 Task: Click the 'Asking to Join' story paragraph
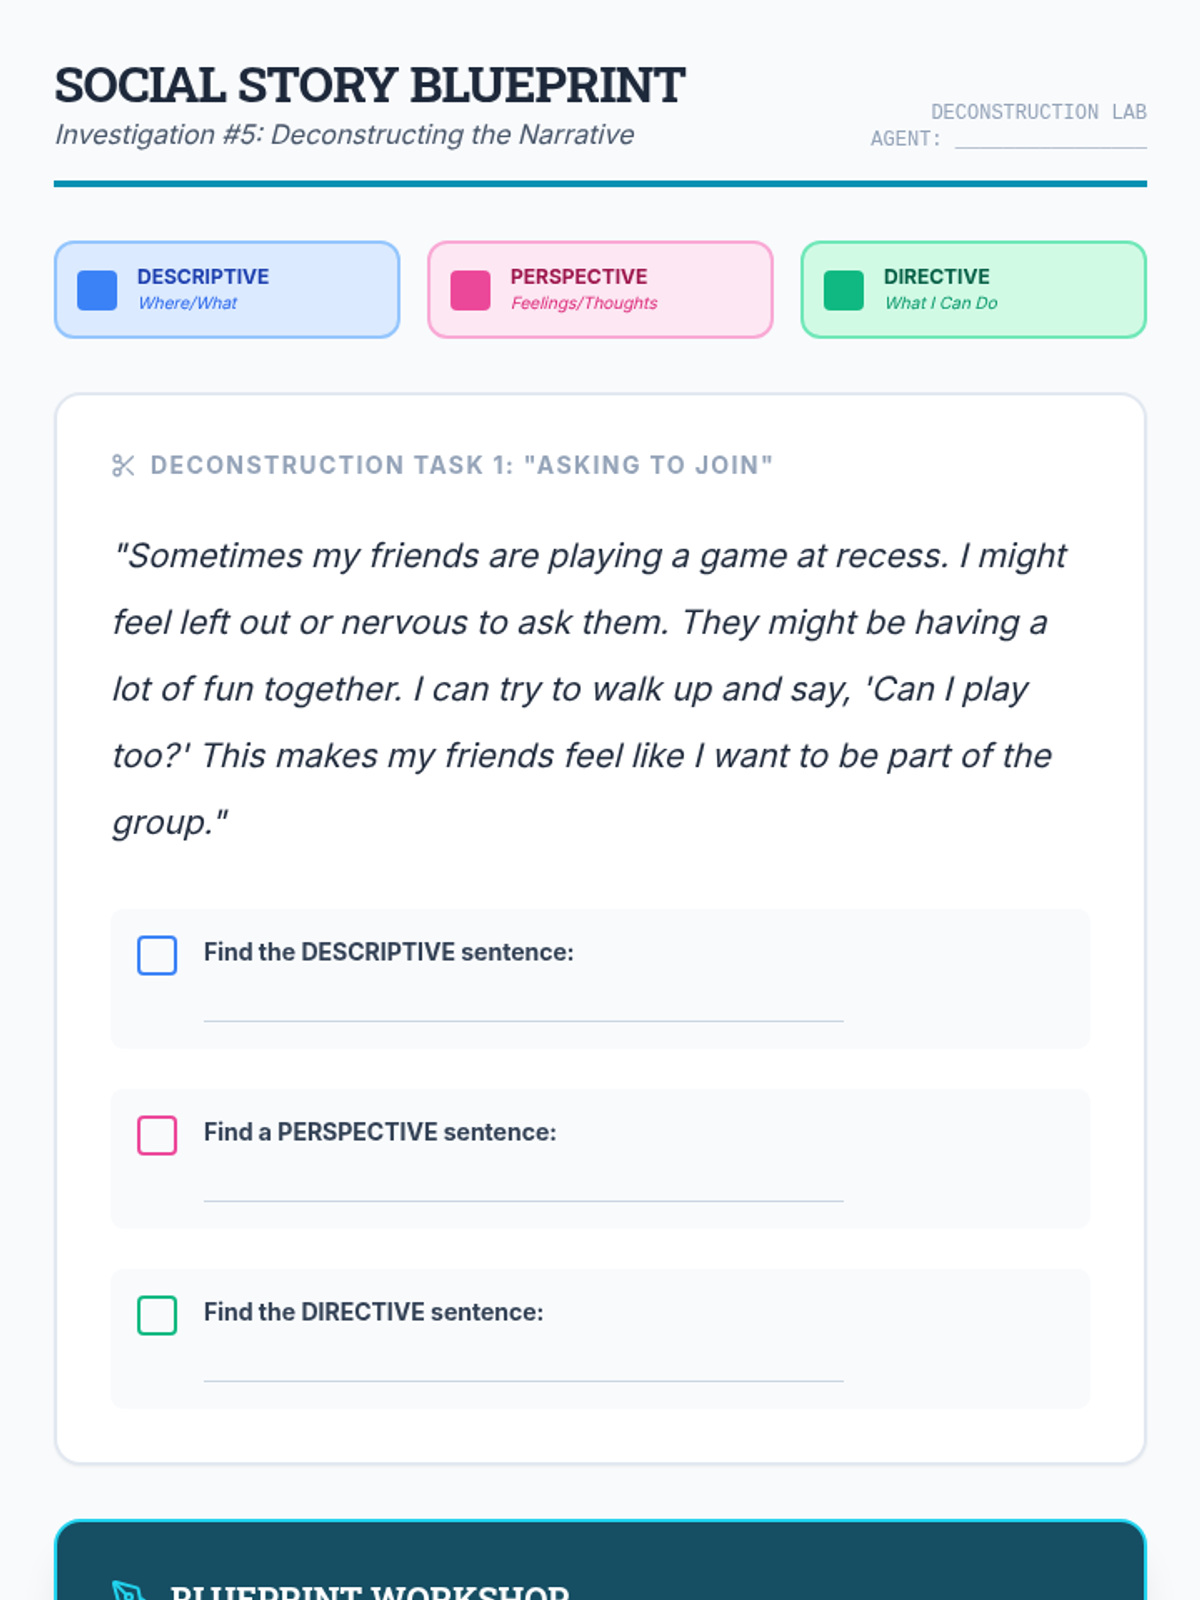coord(590,689)
